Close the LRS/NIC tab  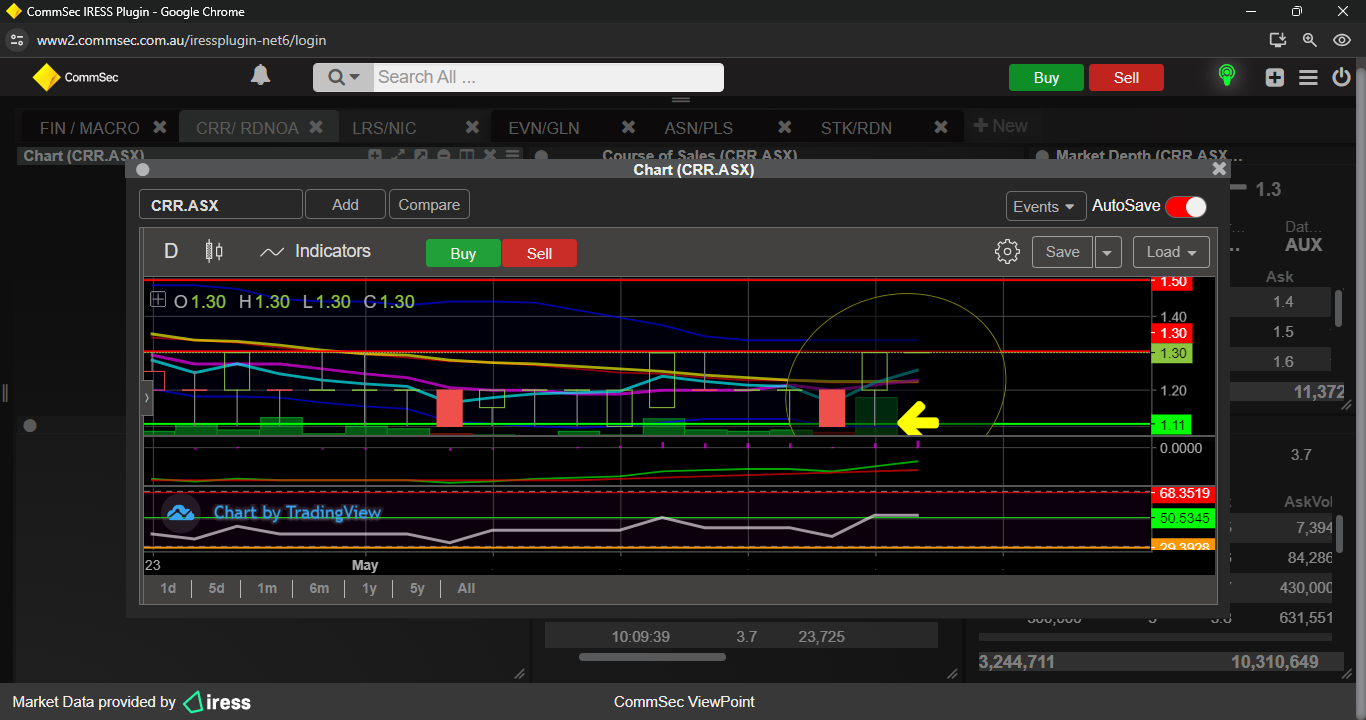473,127
